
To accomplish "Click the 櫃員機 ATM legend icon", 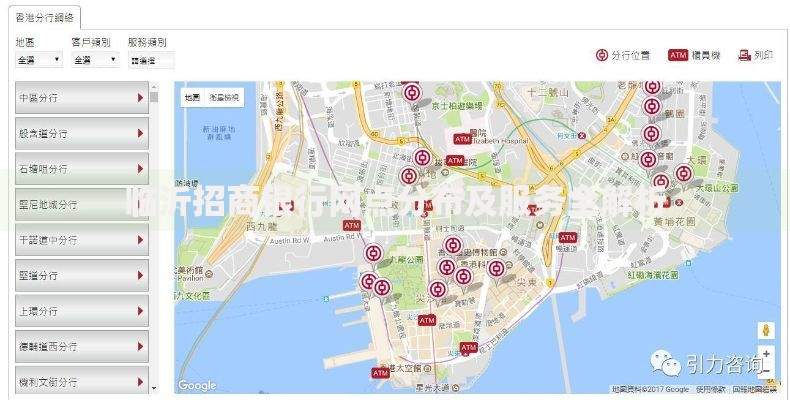I will coord(678,55).
